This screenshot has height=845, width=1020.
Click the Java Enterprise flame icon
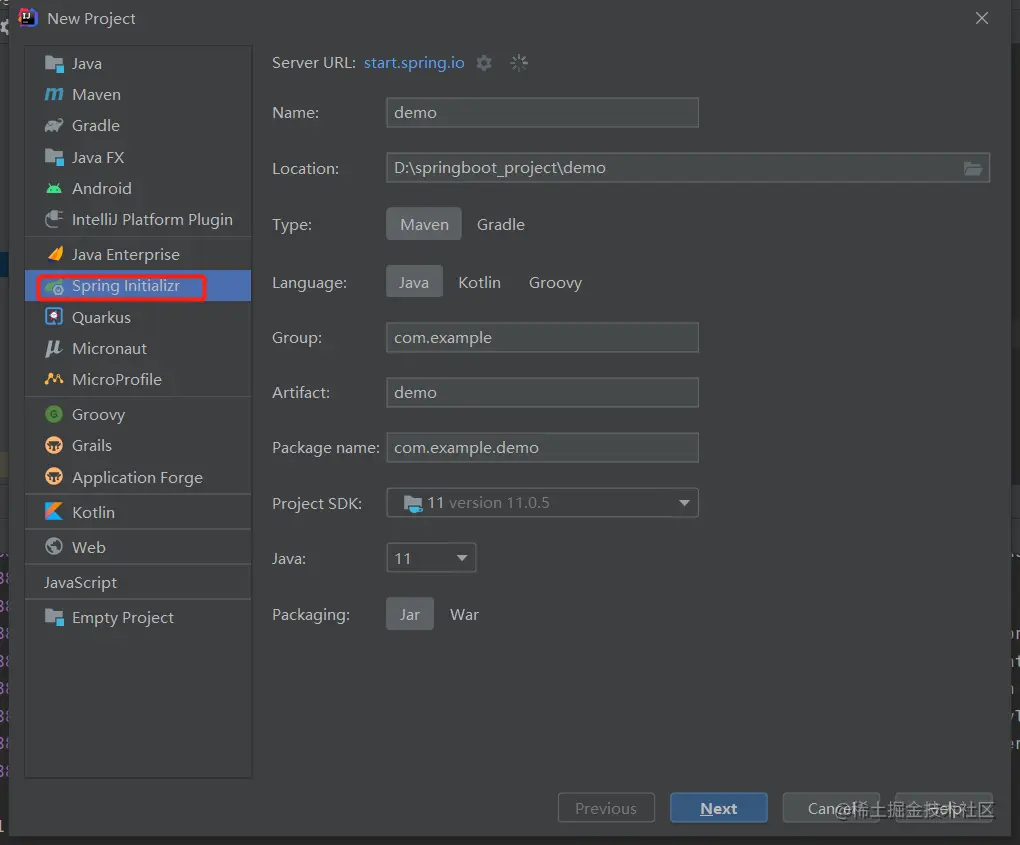click(55, 254)
